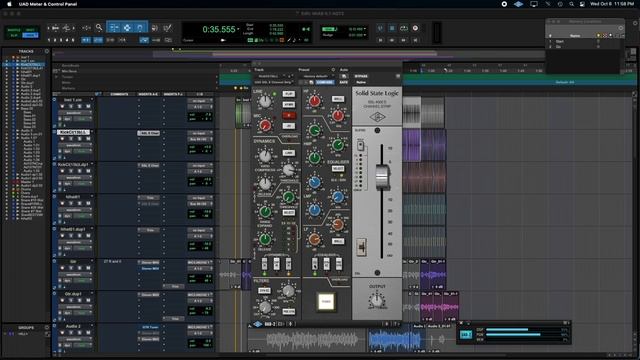Click the plug-in preset settings circle icon
This screenshot has height=360, width=640.
[333, 70]
